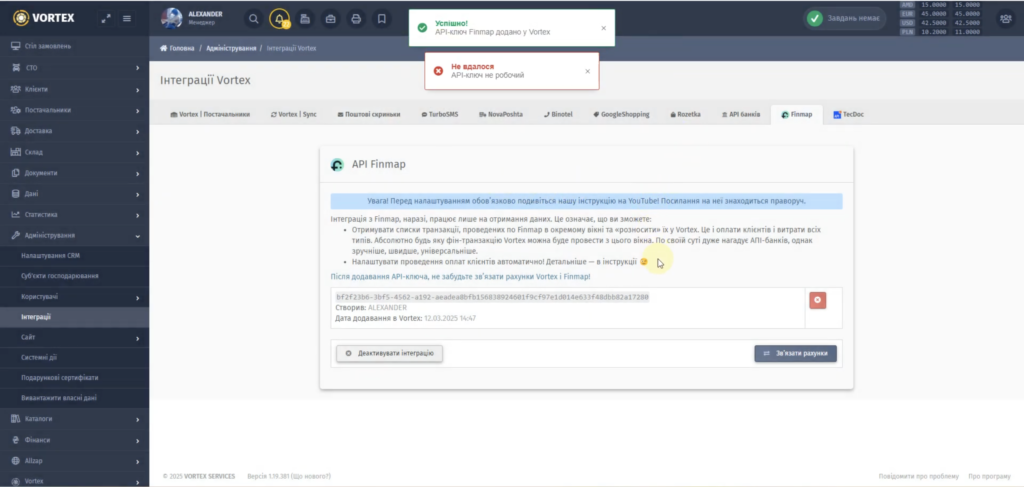Open 'Налаштування CRM' submenu item
Screen dimensions: 1024x487
click(74, 255)
